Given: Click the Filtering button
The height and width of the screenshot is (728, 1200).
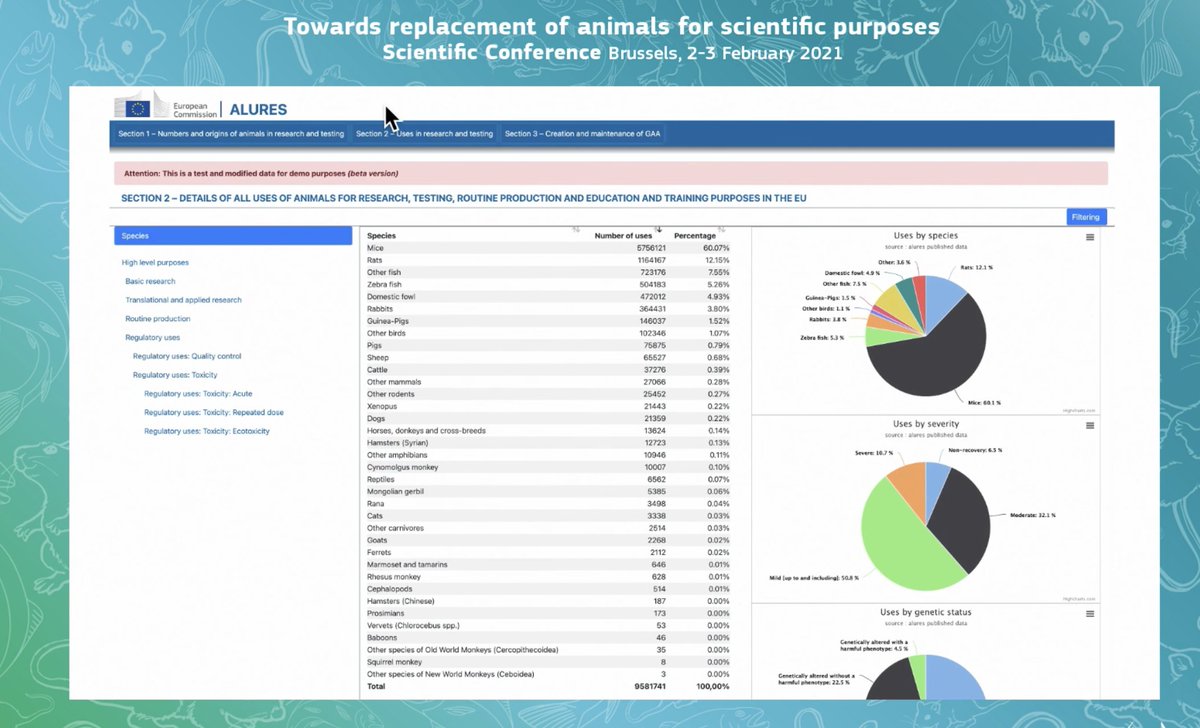Looking at the screenshot, I should (1085, 217).
